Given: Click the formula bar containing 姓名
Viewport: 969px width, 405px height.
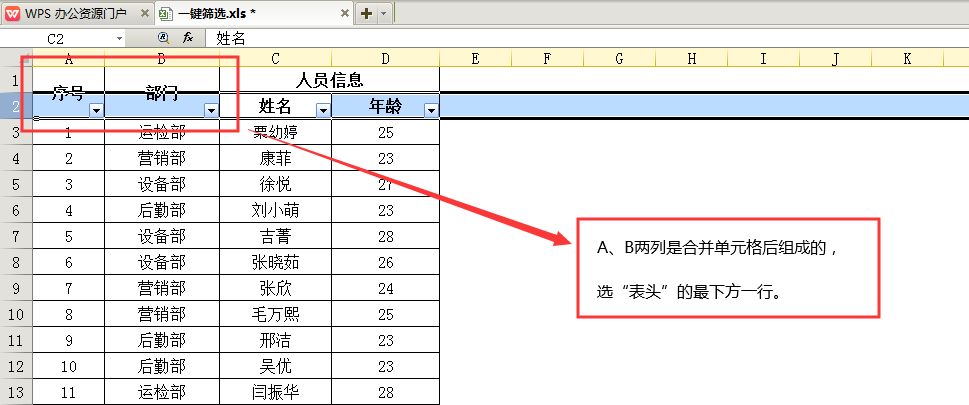Looking at the screenshot, I should pyautogui.click(x=587, y=39).
